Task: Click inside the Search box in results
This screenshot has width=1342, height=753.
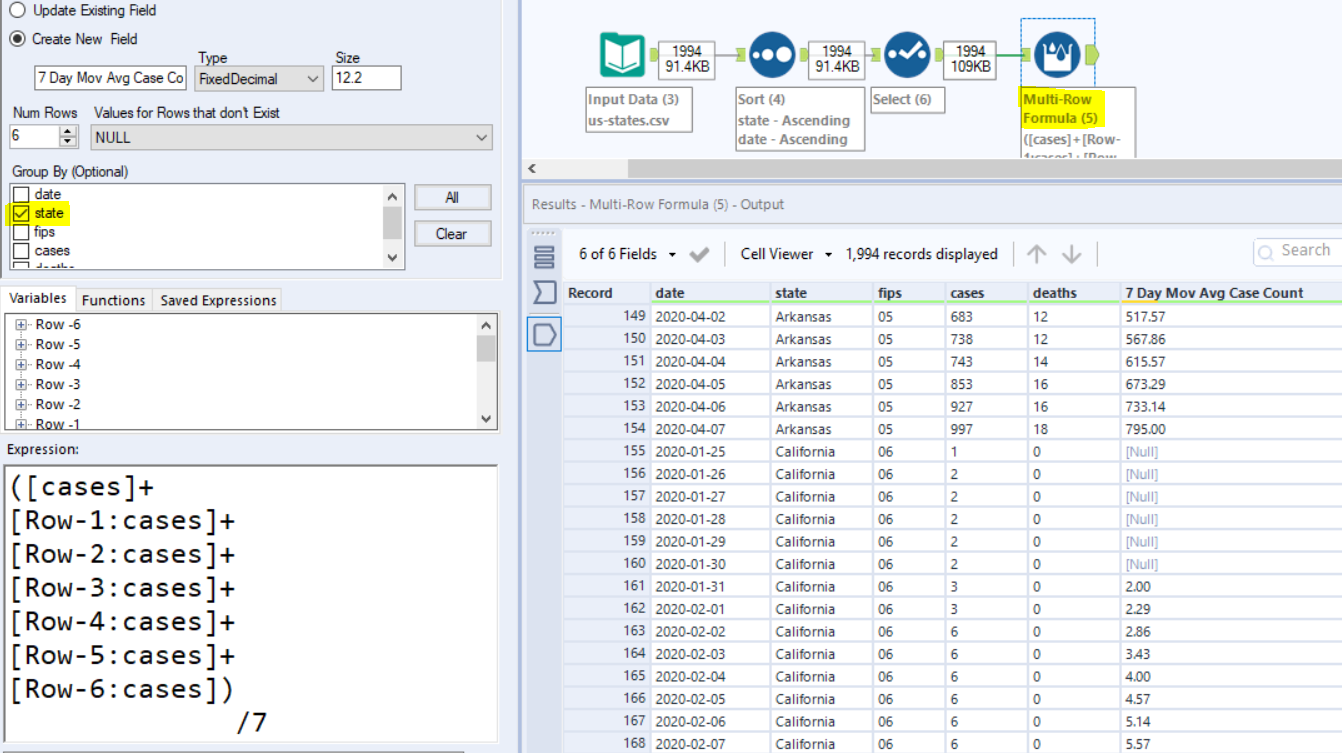Action: [x=1300, y=251]
